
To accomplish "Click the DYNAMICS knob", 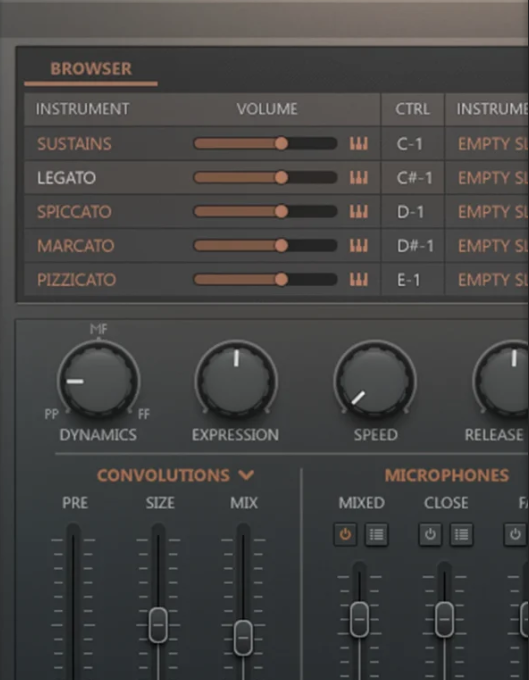I will pos(98,381).
